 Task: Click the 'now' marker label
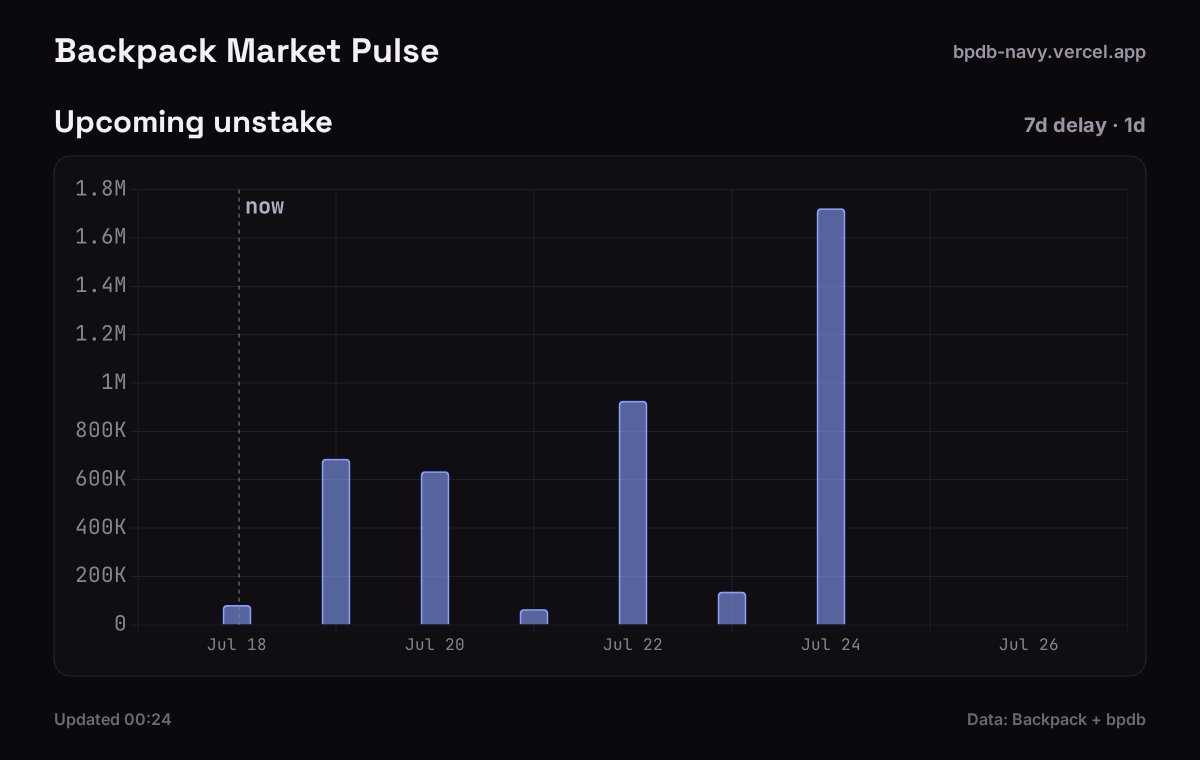pos(265,207)
